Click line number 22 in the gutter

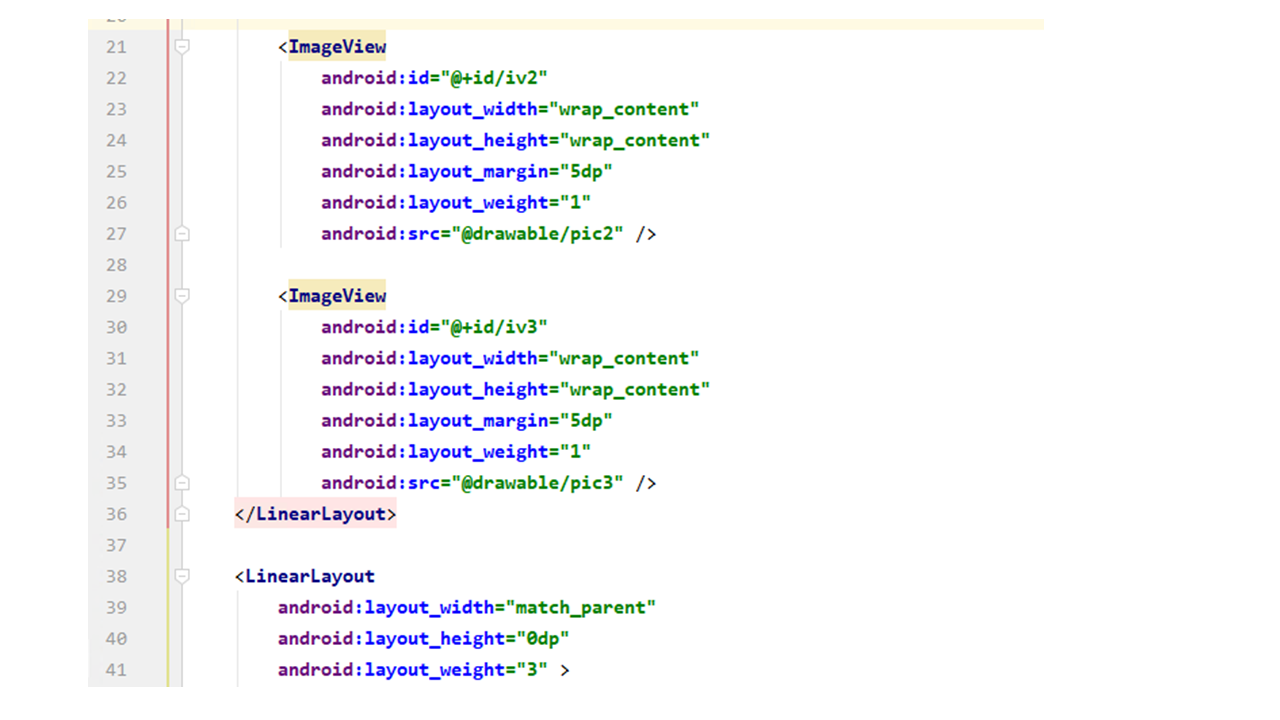[116, 78]
